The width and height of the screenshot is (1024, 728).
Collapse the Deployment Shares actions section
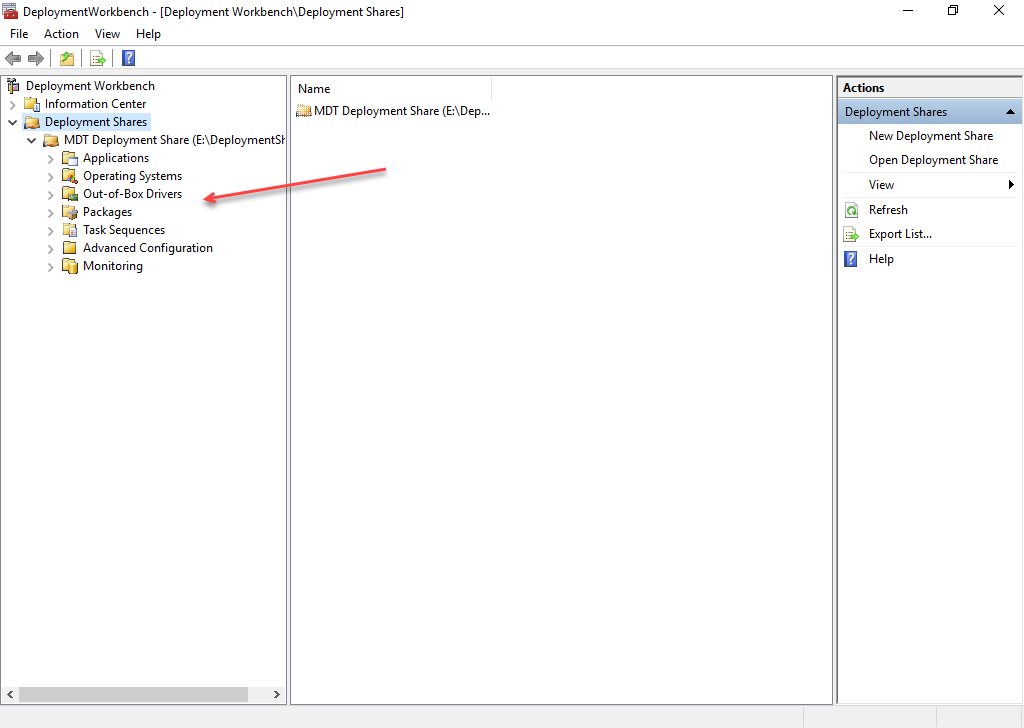1010,112
